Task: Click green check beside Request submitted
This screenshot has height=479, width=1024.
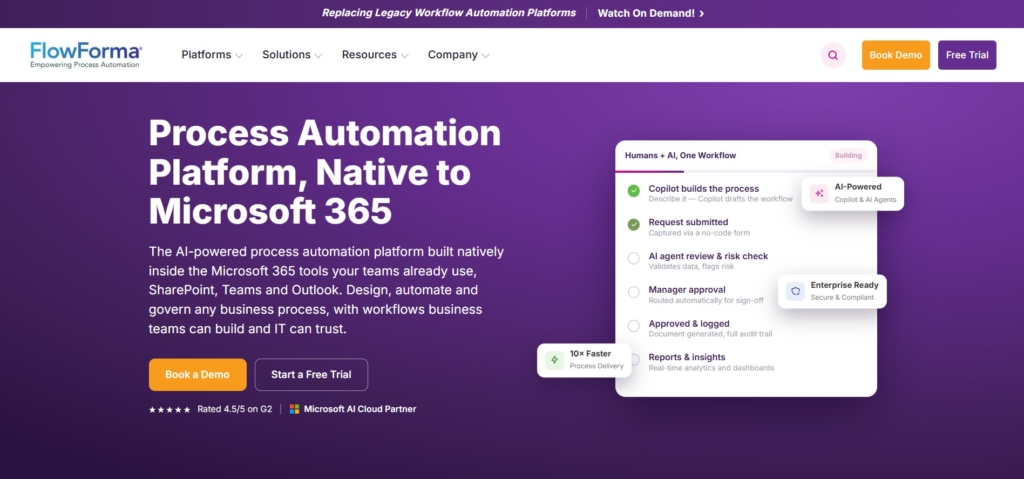Action: click(x=633, y=225)
